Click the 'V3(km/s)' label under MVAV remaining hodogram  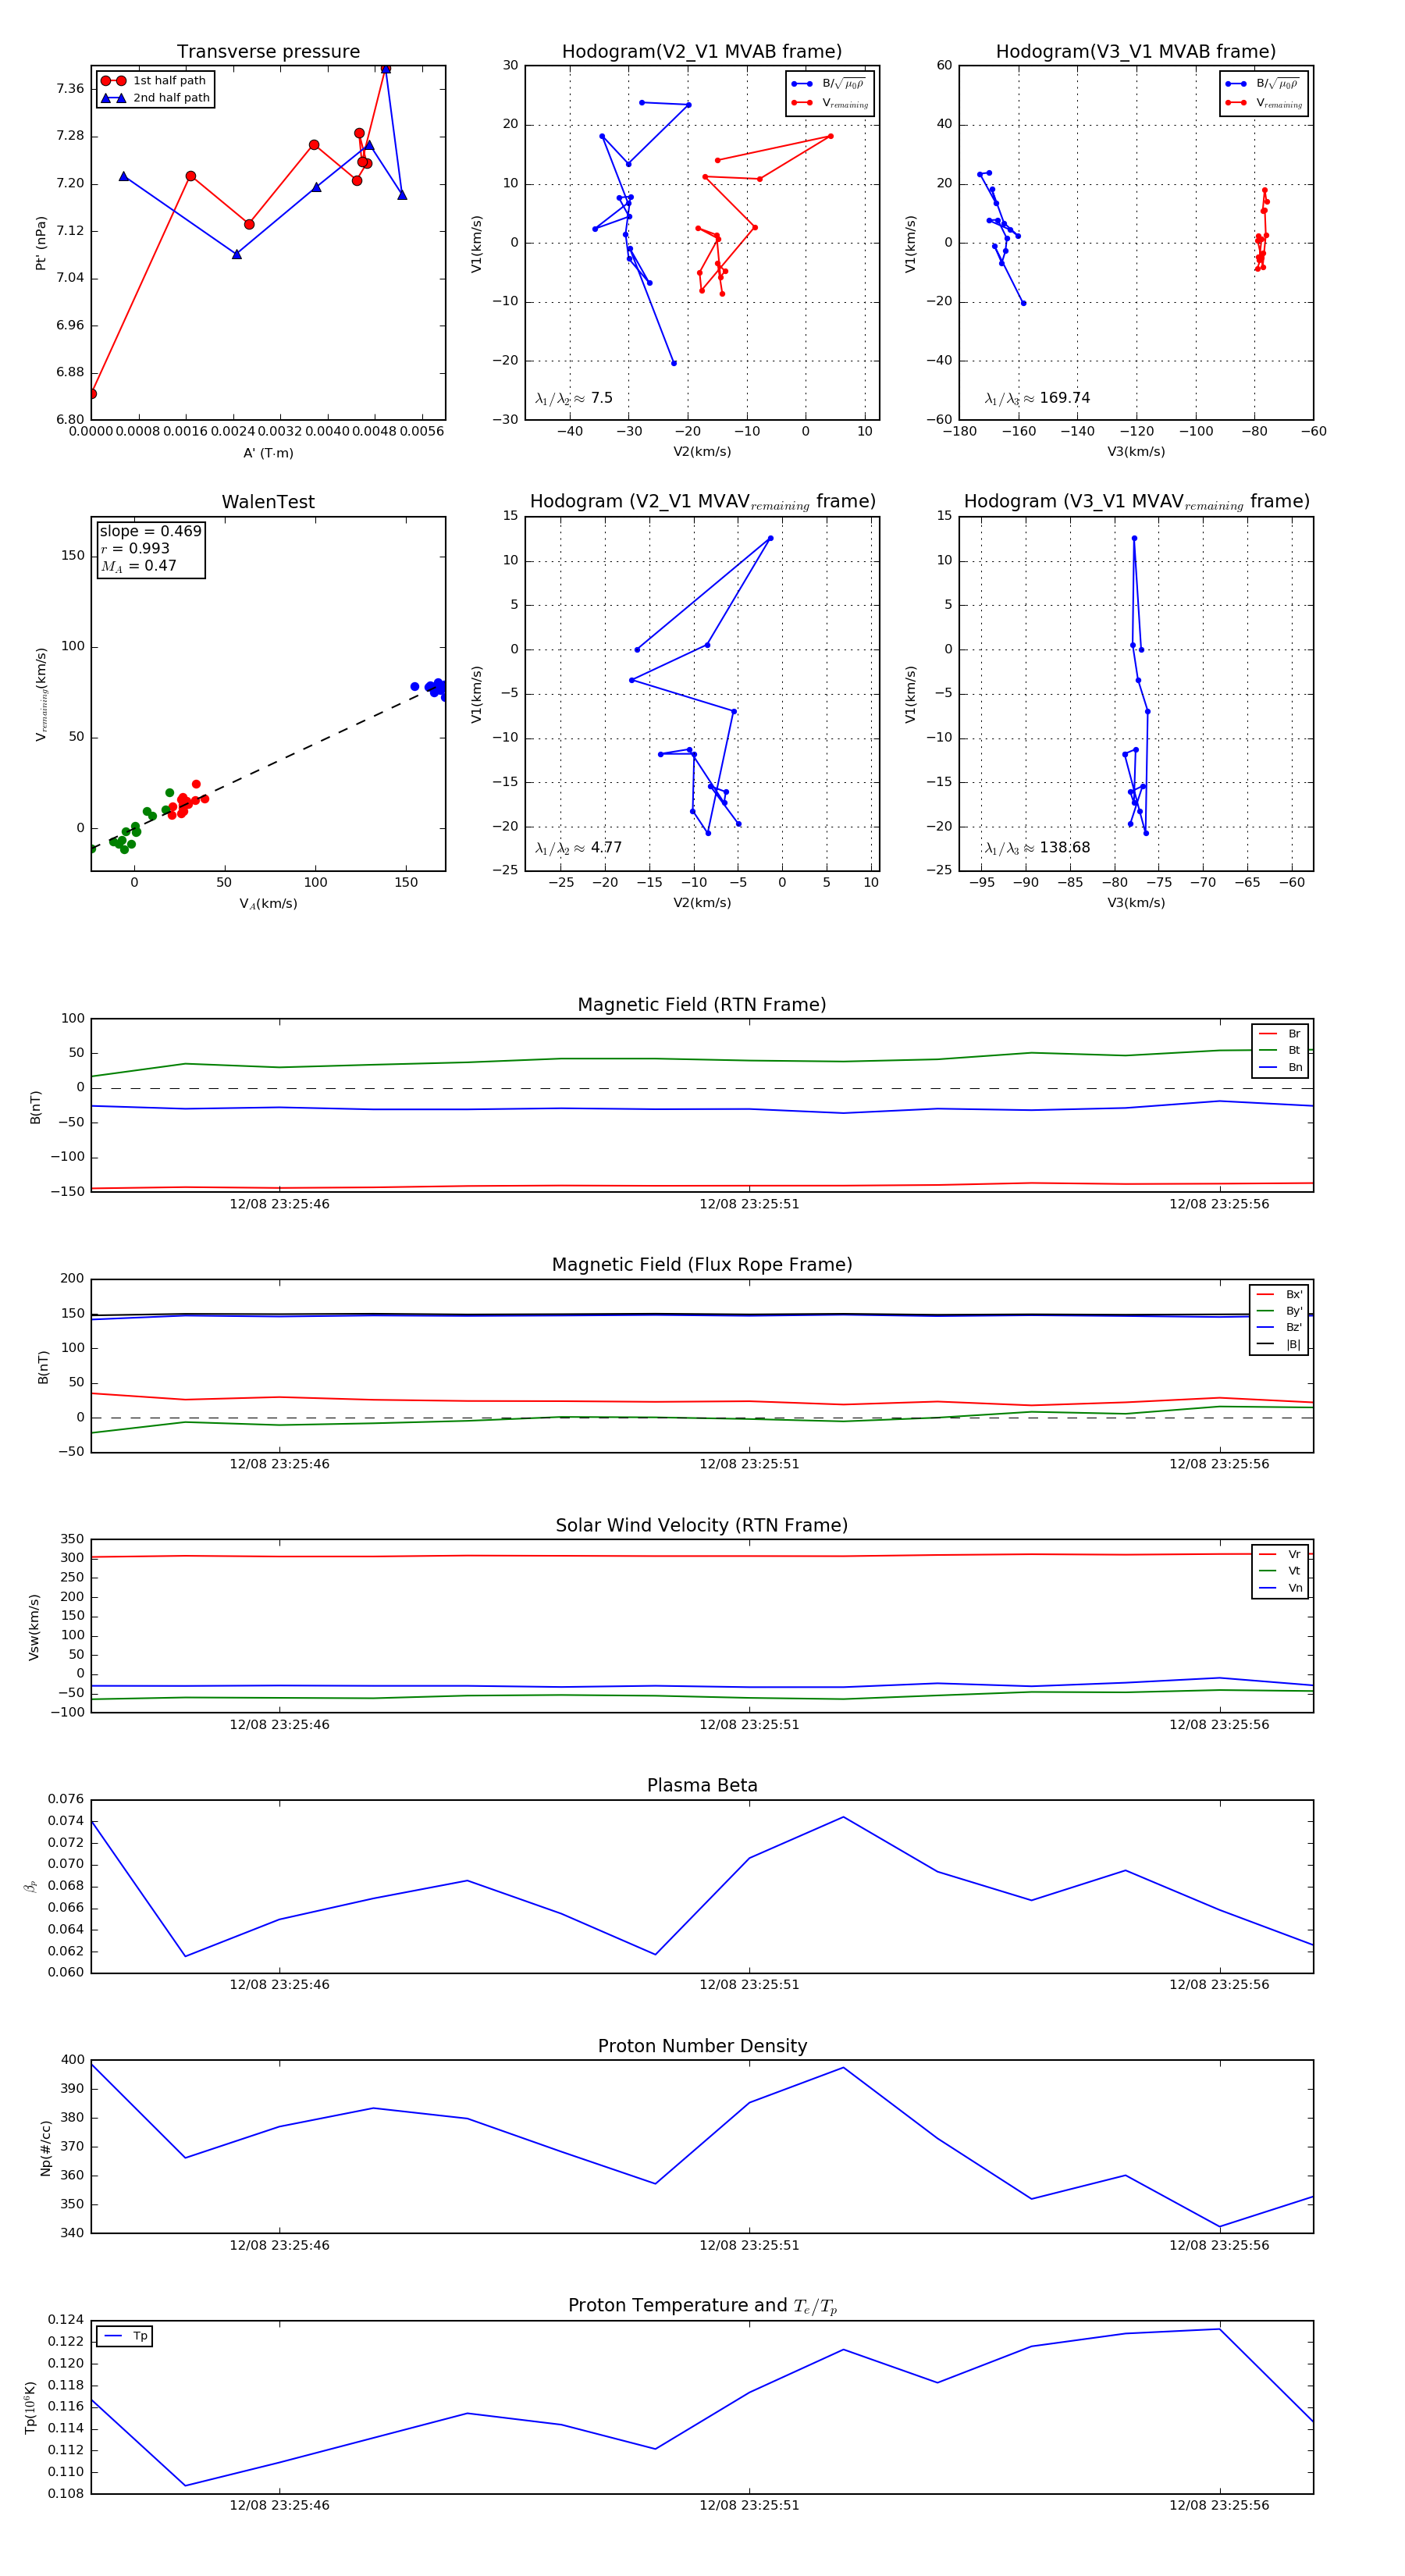[x=1136, y=903]
